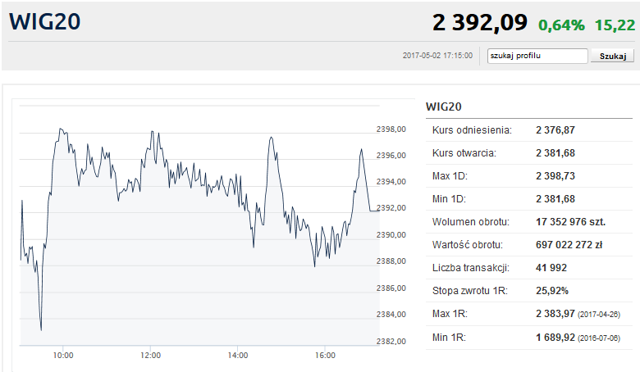Select the Wolumen obrotu row
This screenshot has height=372, width=640.
529,222
